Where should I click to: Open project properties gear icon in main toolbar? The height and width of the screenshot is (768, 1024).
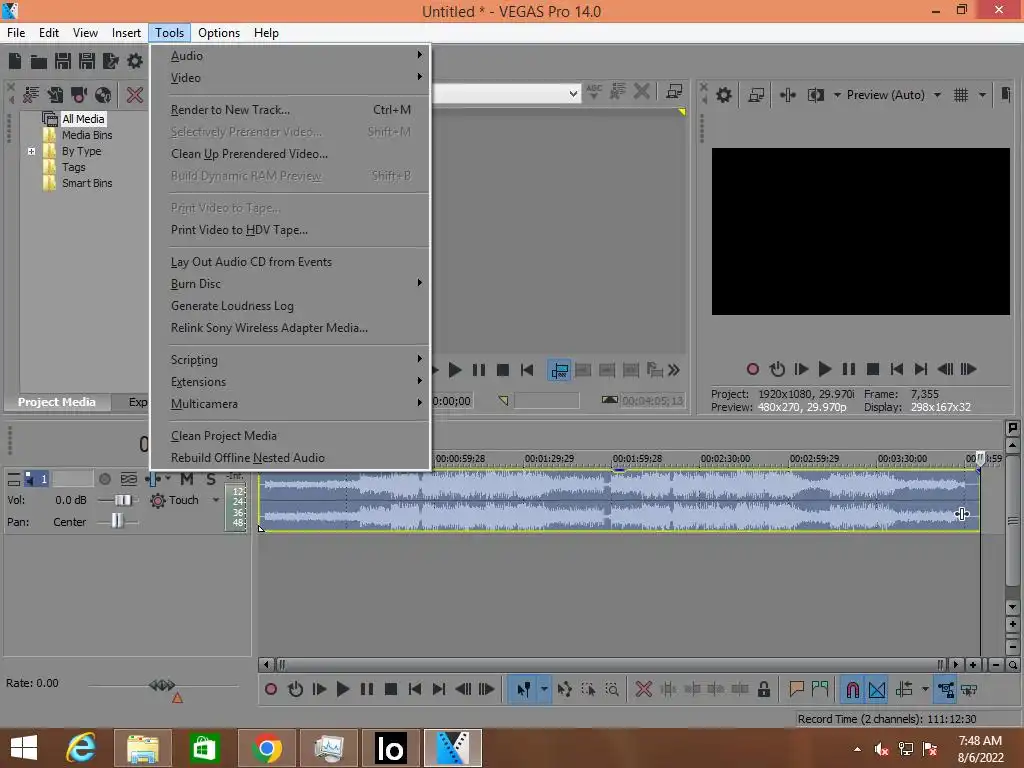coord(135,61)
